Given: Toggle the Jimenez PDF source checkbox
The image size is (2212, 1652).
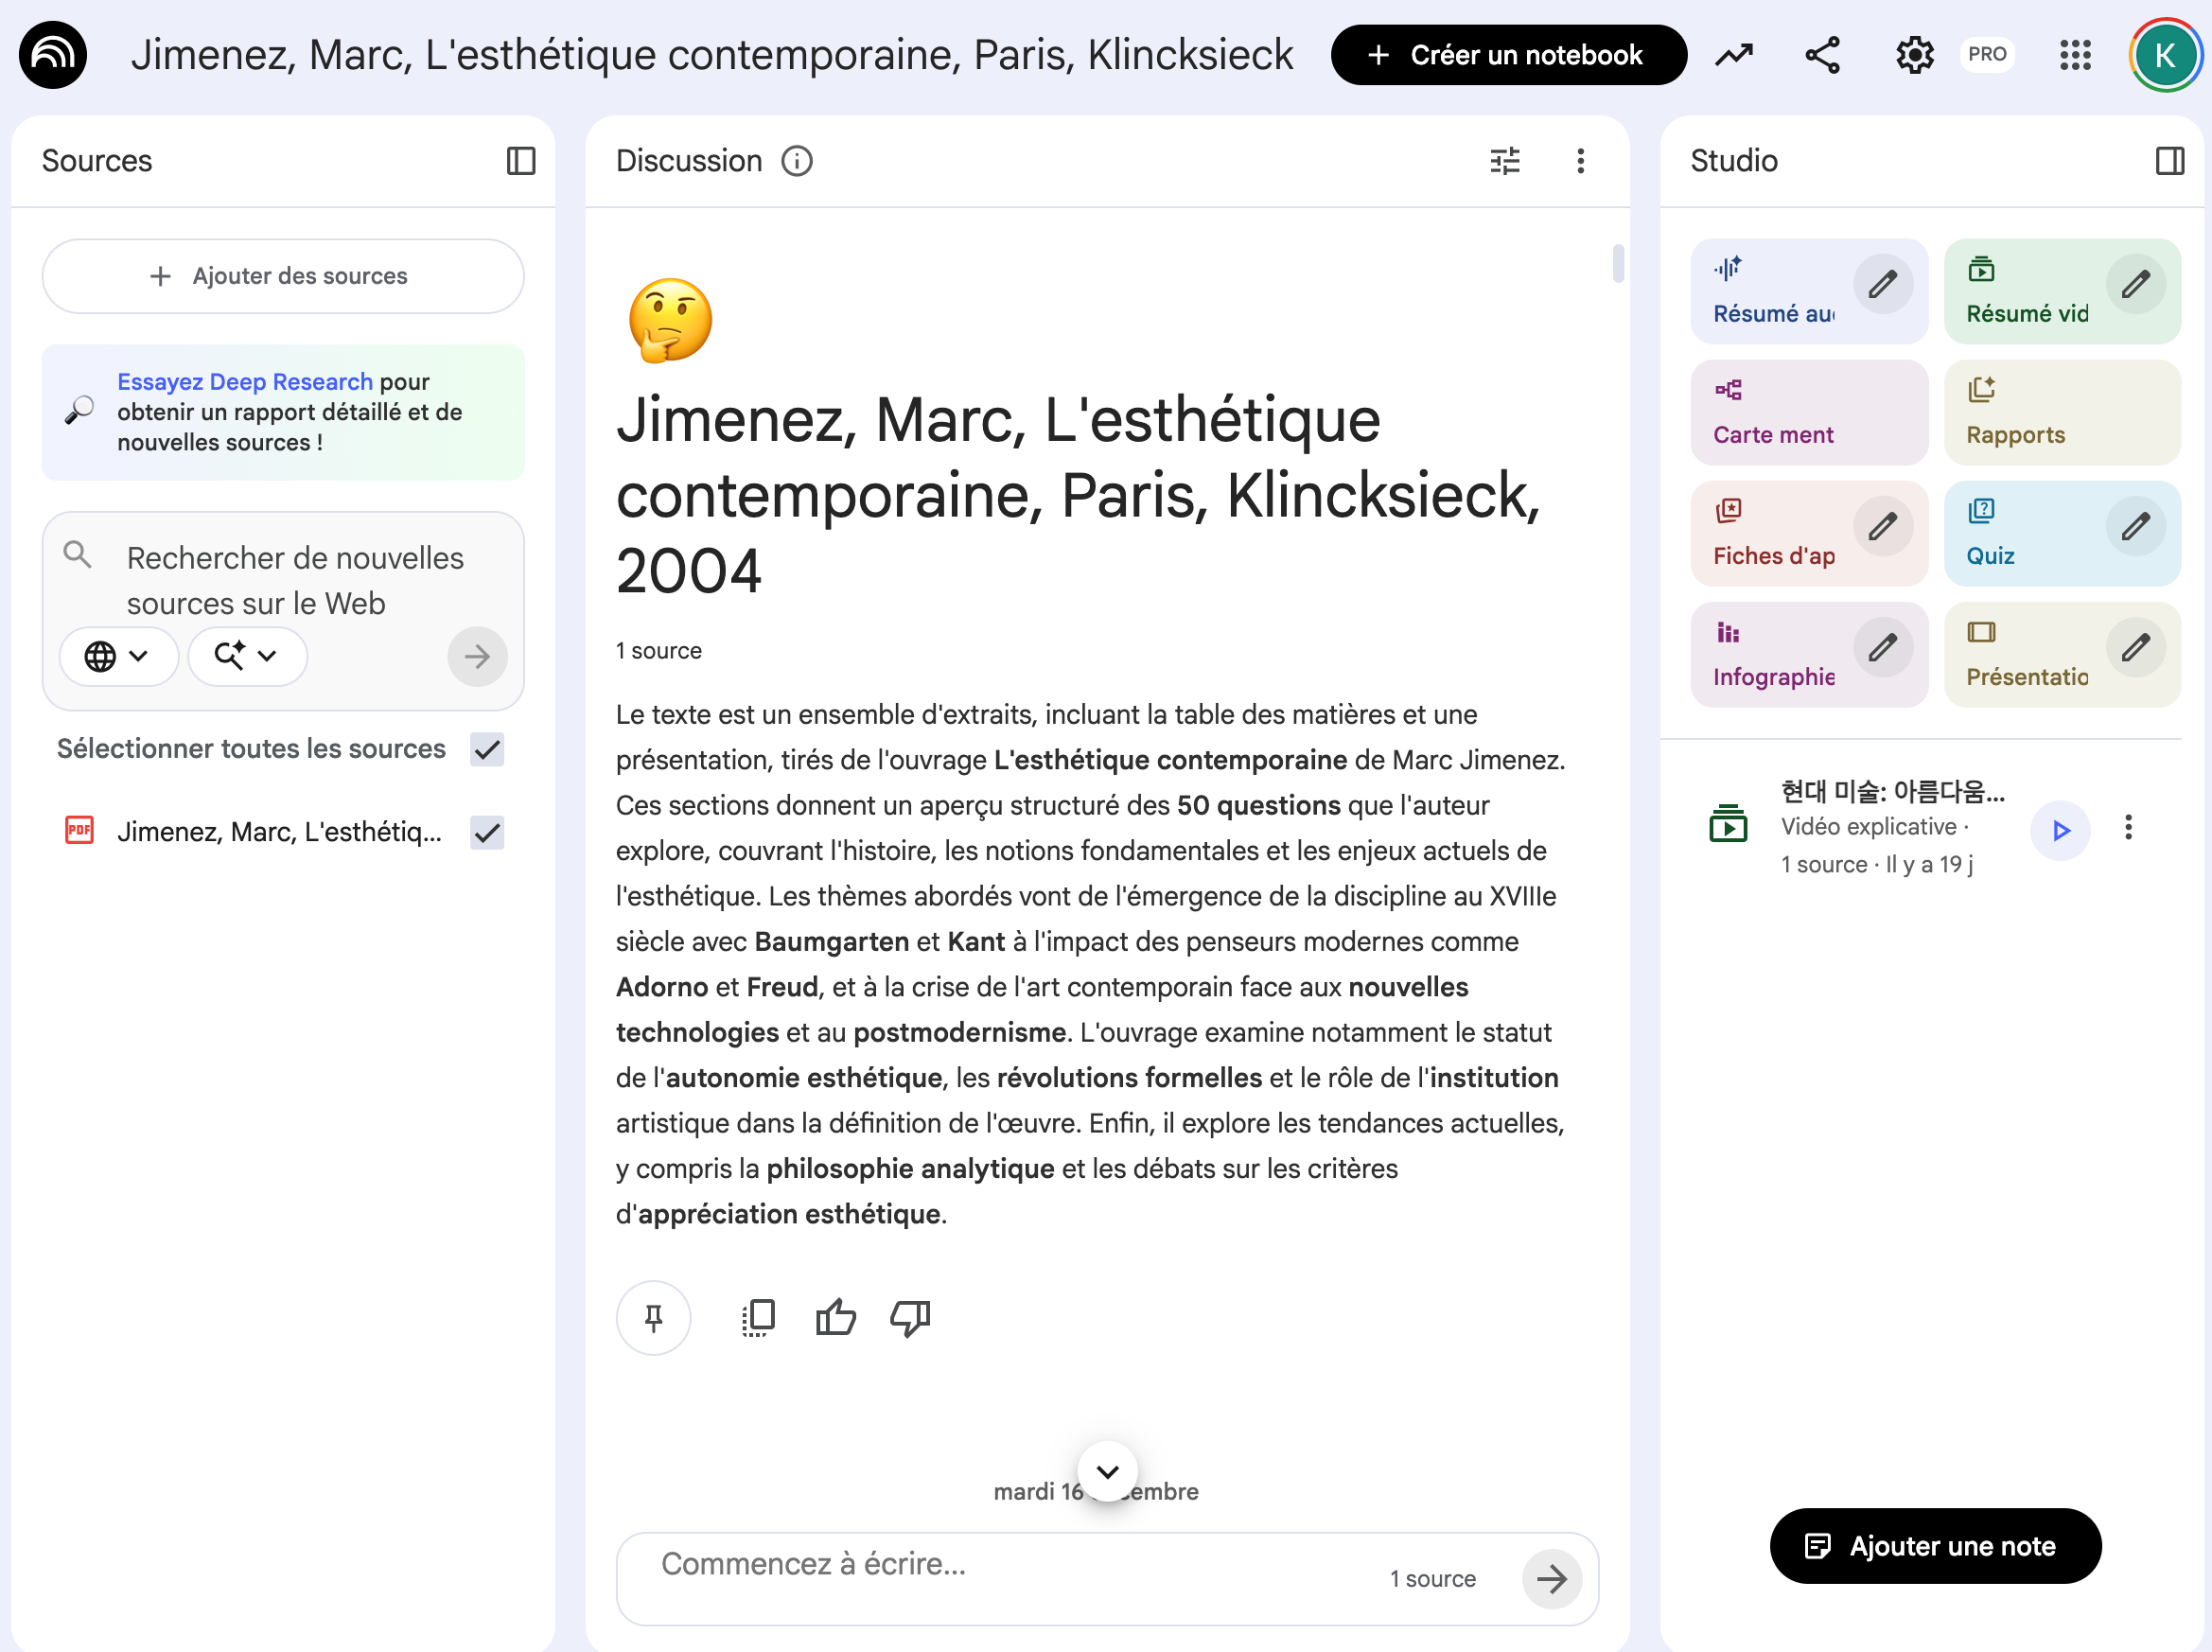Looking at the screenshot, I should pos(487,832).
